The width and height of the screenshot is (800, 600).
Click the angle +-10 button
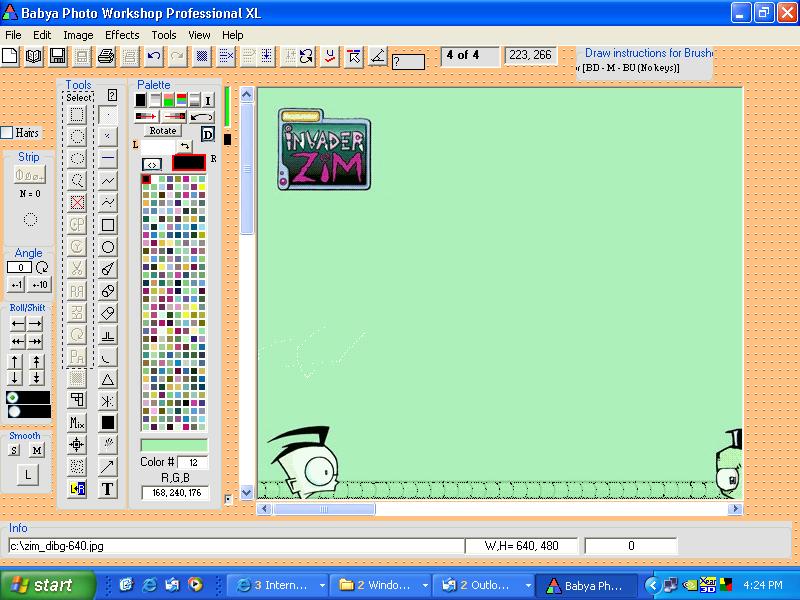point(39,285)
